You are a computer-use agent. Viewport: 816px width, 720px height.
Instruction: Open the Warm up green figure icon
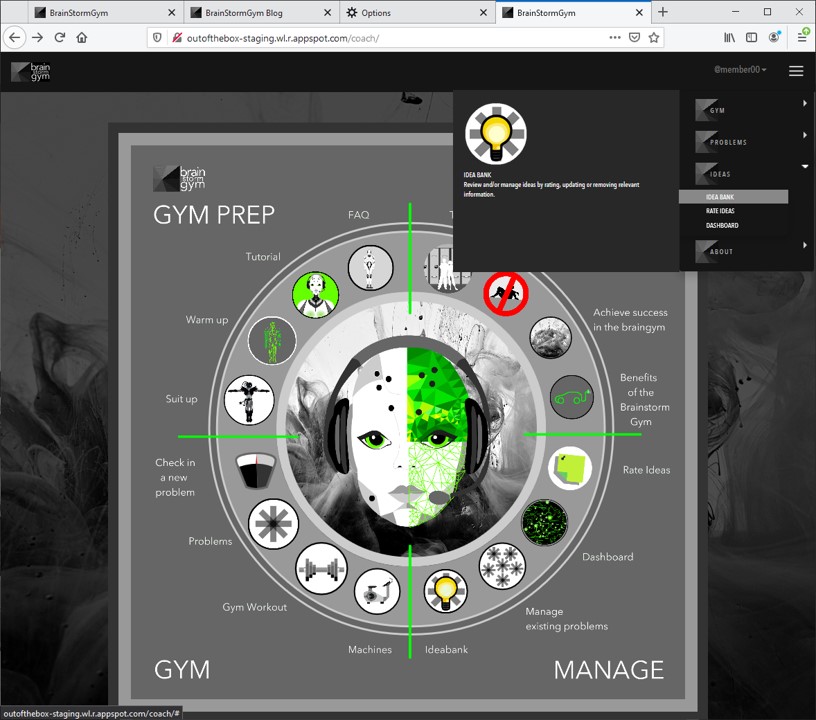pos(272,341)
